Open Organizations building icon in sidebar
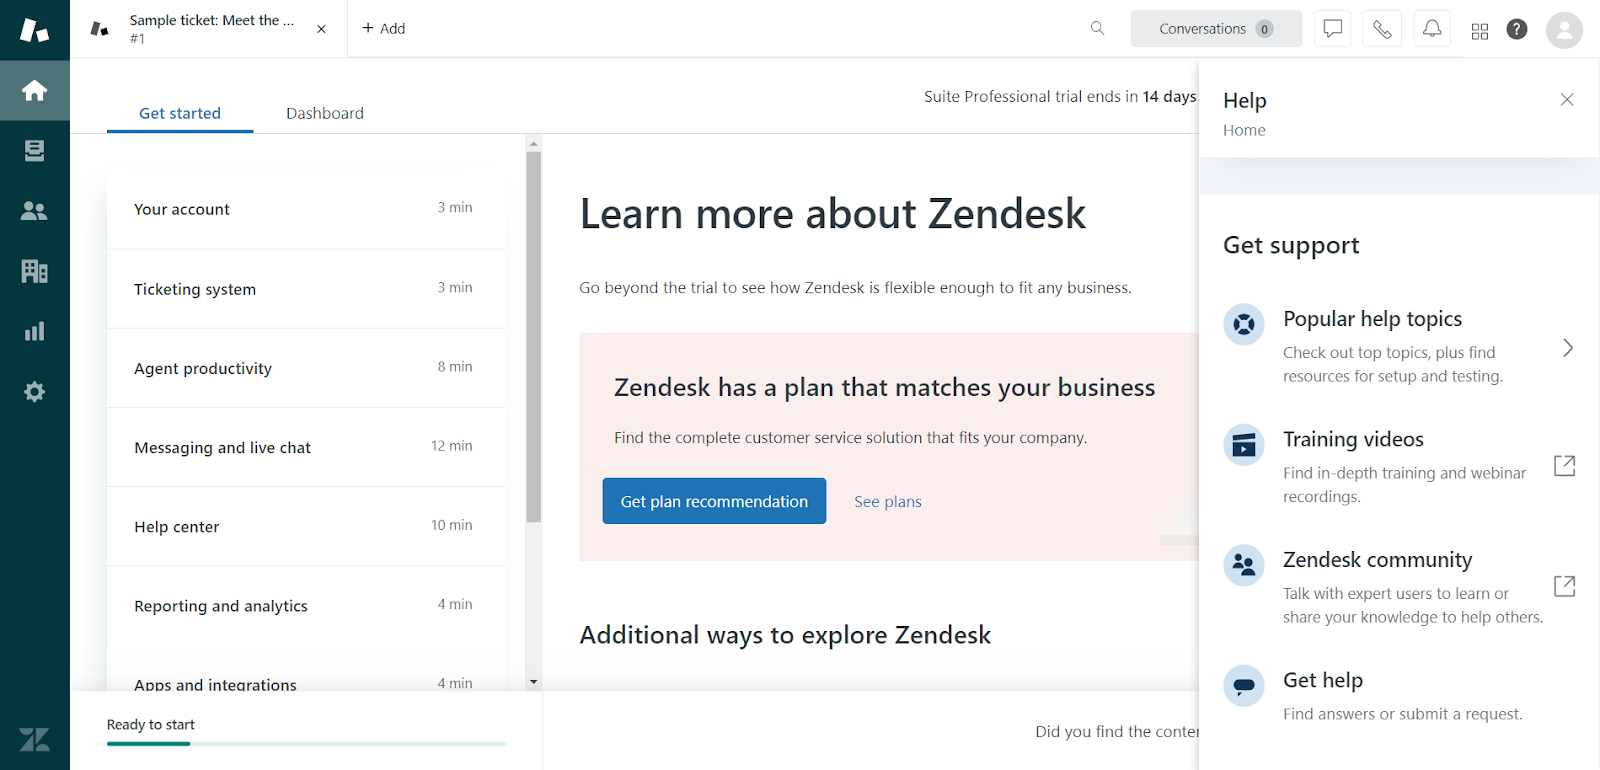1600x770 pixels. coord(35,271)
